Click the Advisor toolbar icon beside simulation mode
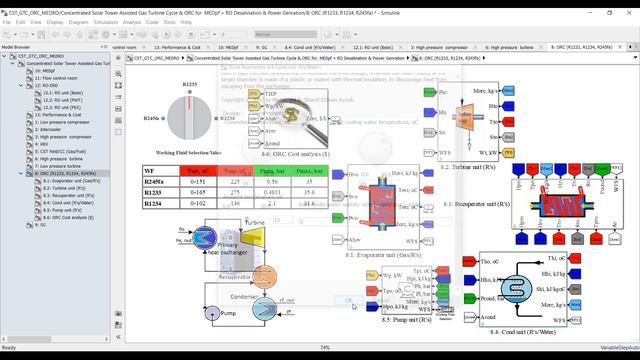 click(x=328, y=35)
